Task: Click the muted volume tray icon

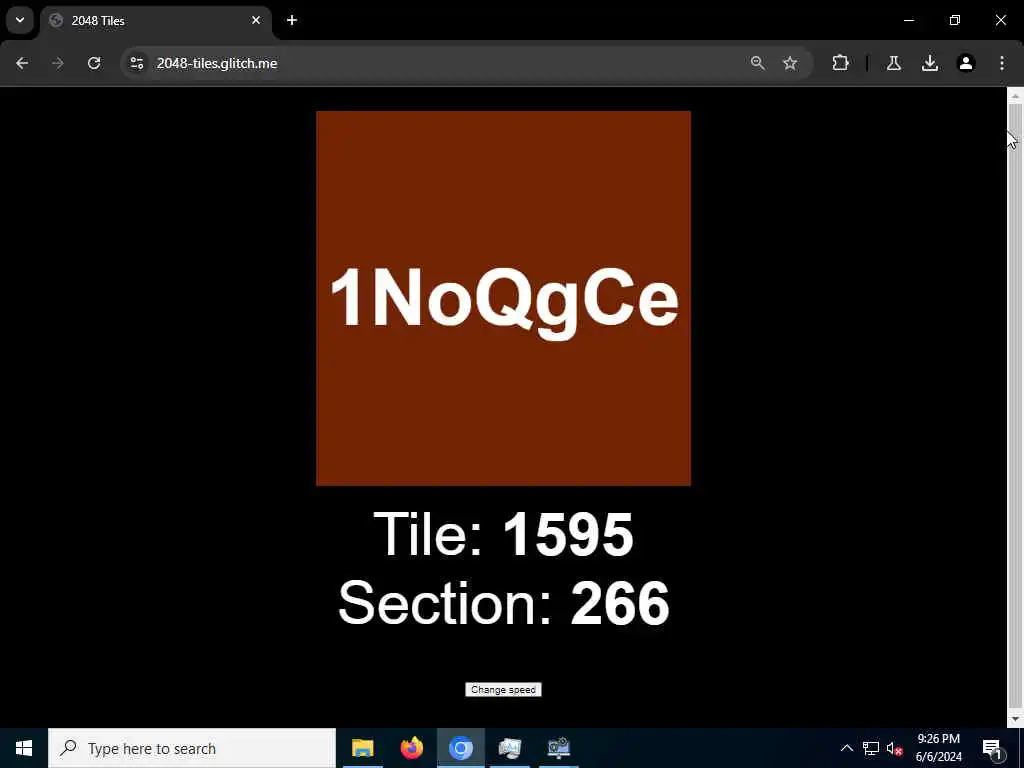Action: pos(895,748)
